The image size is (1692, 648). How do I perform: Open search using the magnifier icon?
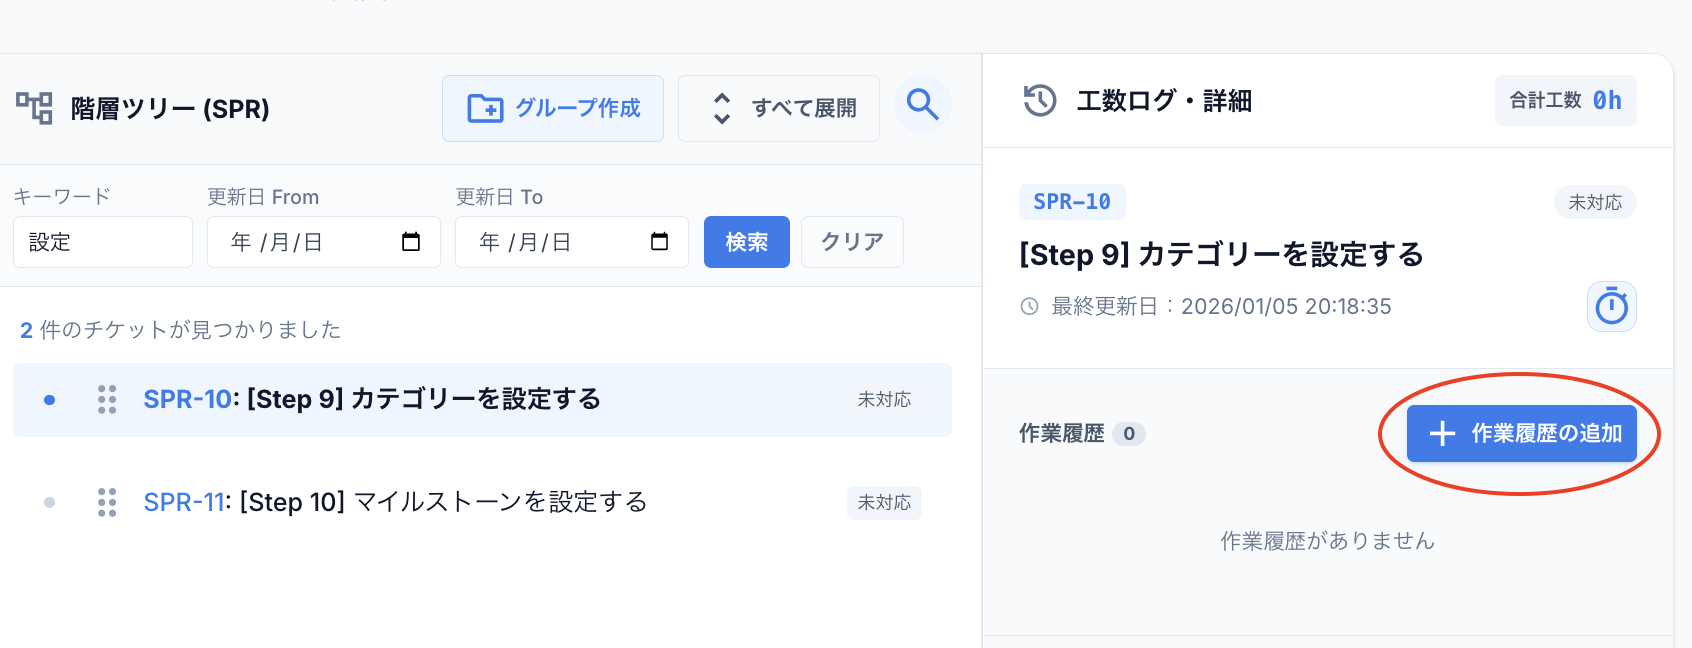pos(922,104)
